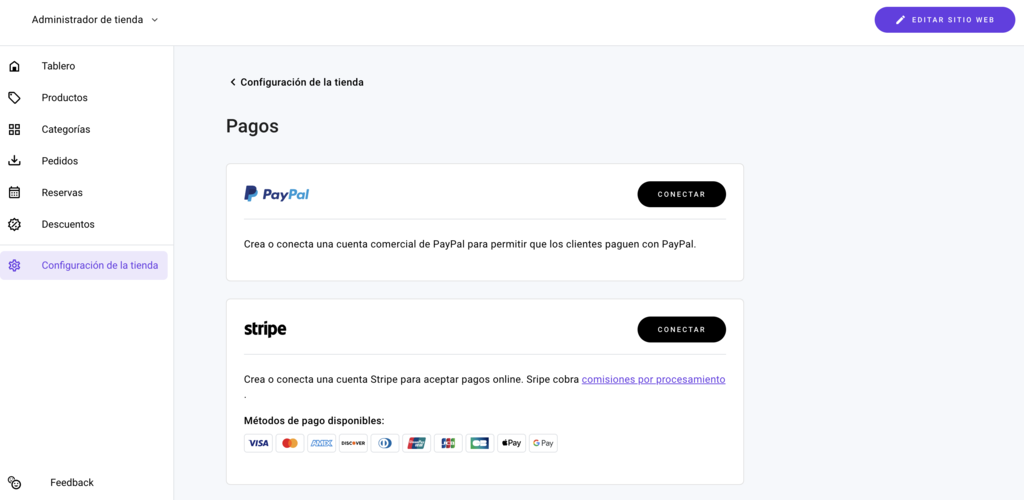Click the Feedback smiley icon
The image size is (1024, 500).
coord(14,483)
